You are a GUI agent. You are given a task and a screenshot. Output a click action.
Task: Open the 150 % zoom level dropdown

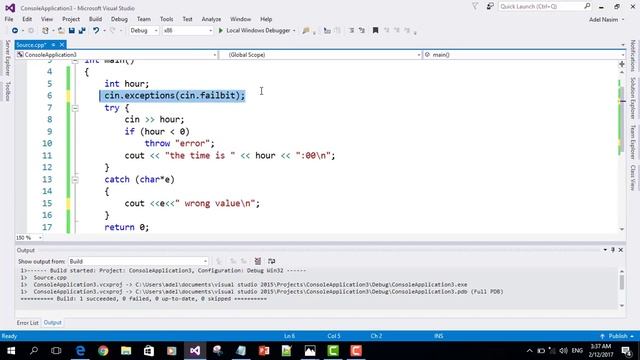[x=40, y=238]
